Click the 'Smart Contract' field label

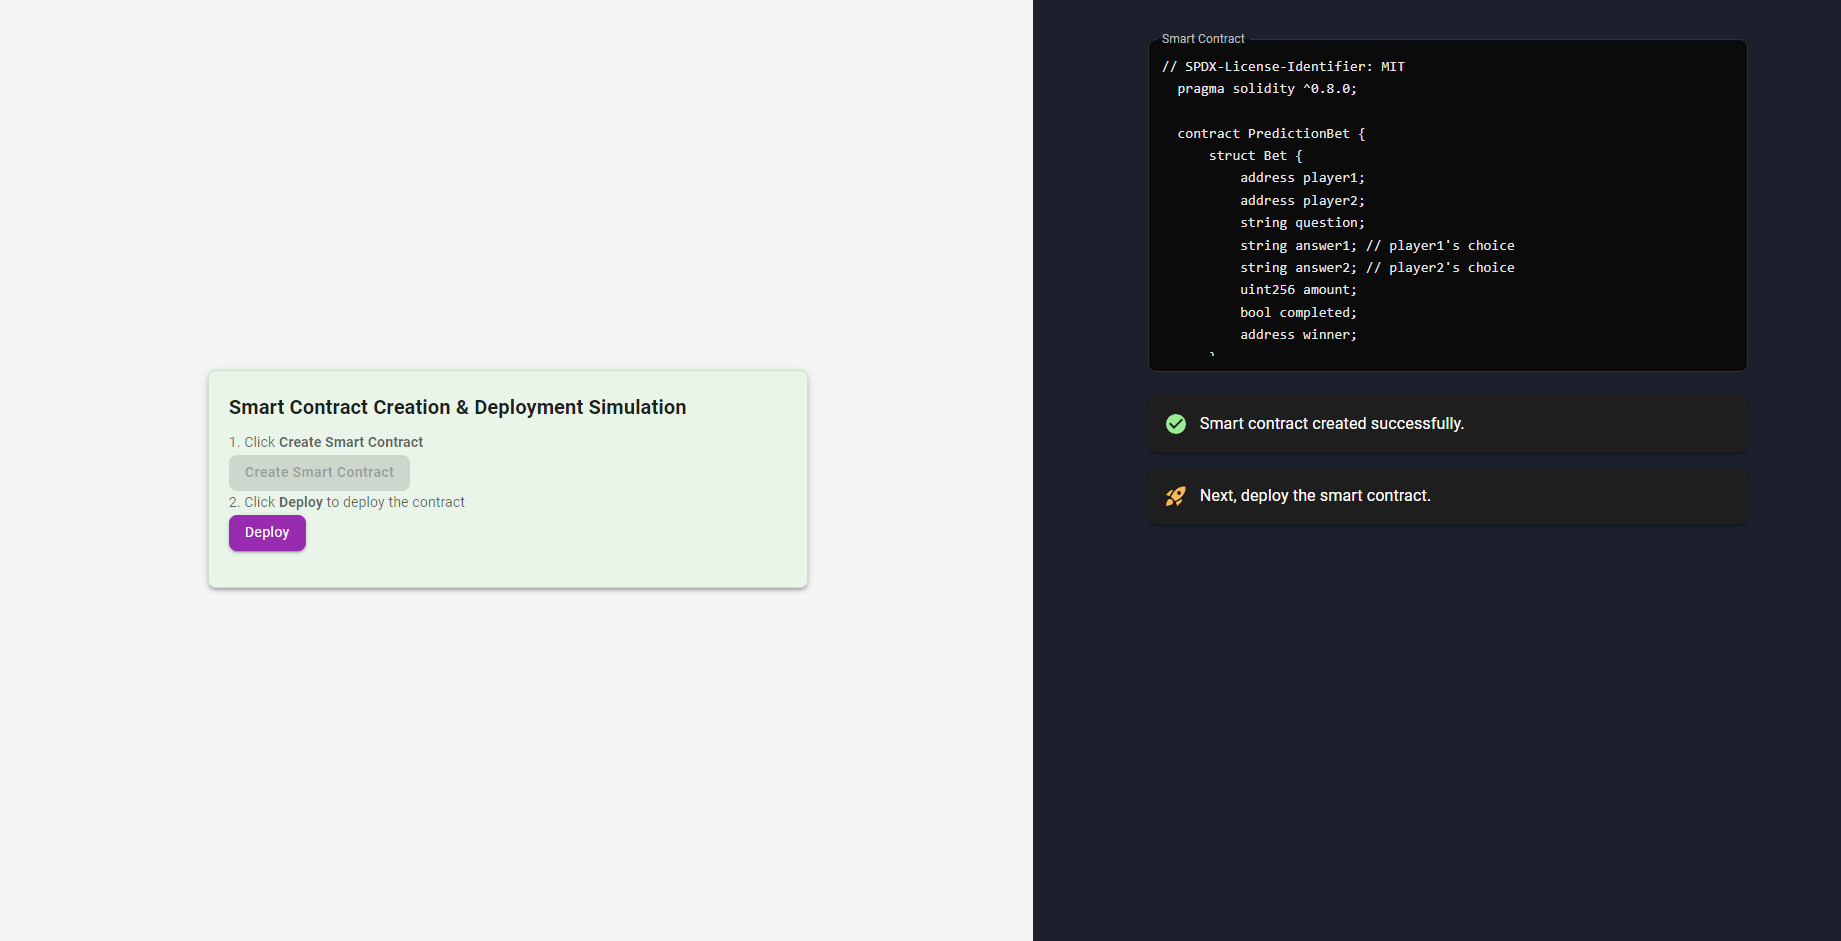(1203, 39)
